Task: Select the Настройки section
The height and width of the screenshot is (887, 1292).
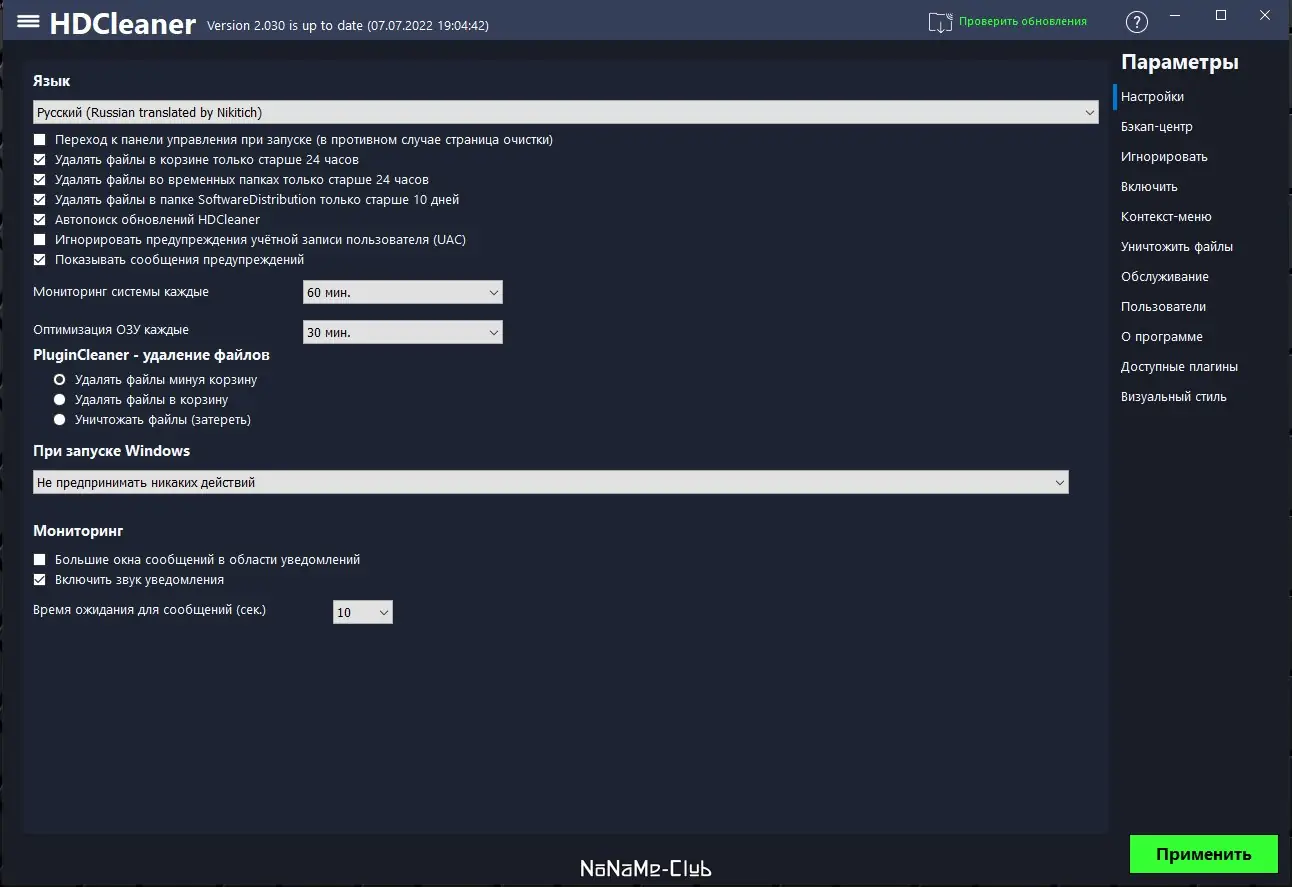Action: [1152, 97]
